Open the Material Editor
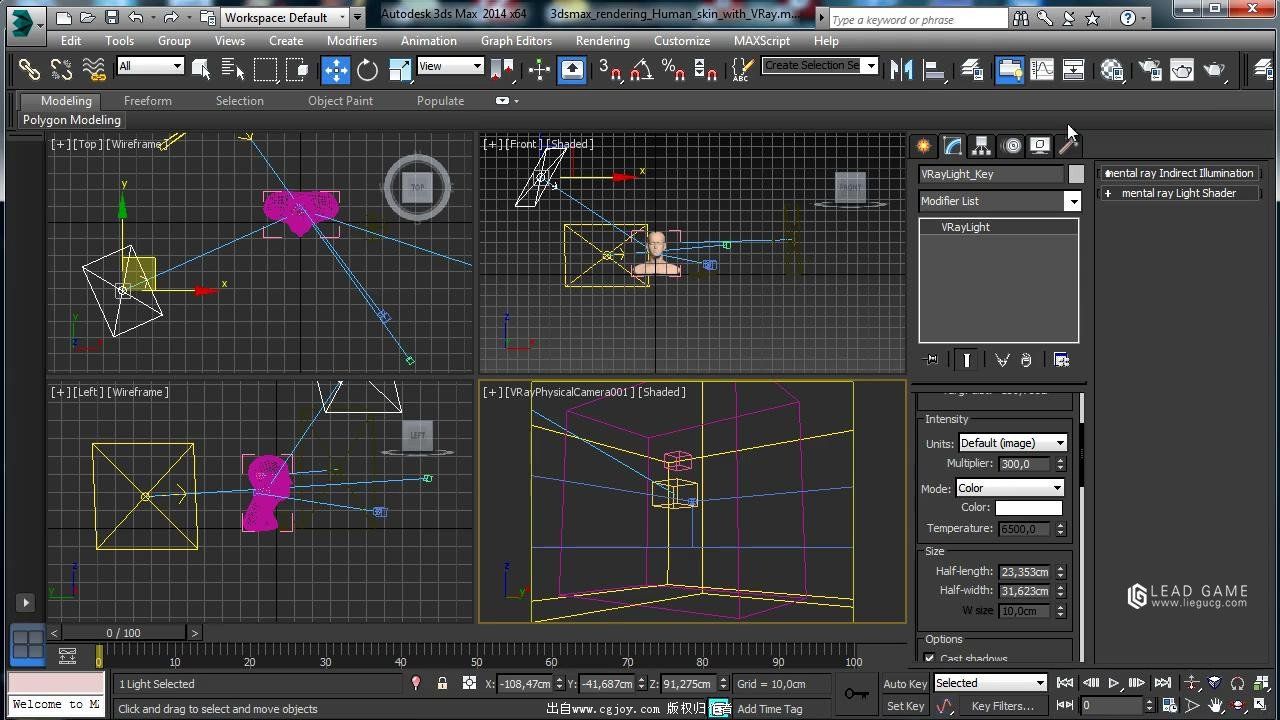Viewport: 1280px width, 720px height. coord(1112,69)
